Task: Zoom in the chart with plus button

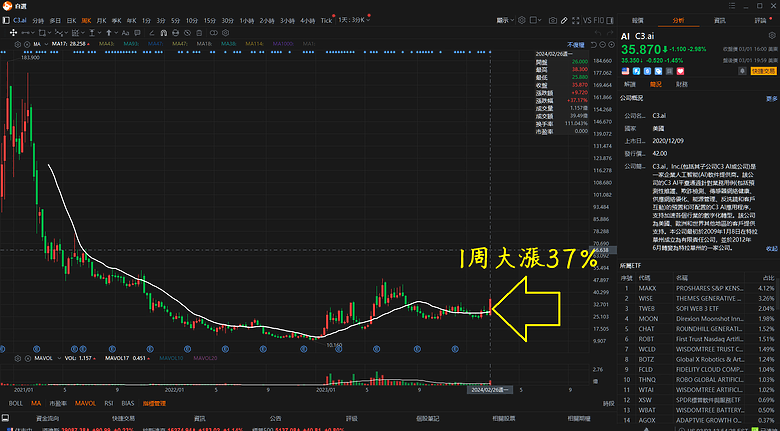Action: click(611, 45)
